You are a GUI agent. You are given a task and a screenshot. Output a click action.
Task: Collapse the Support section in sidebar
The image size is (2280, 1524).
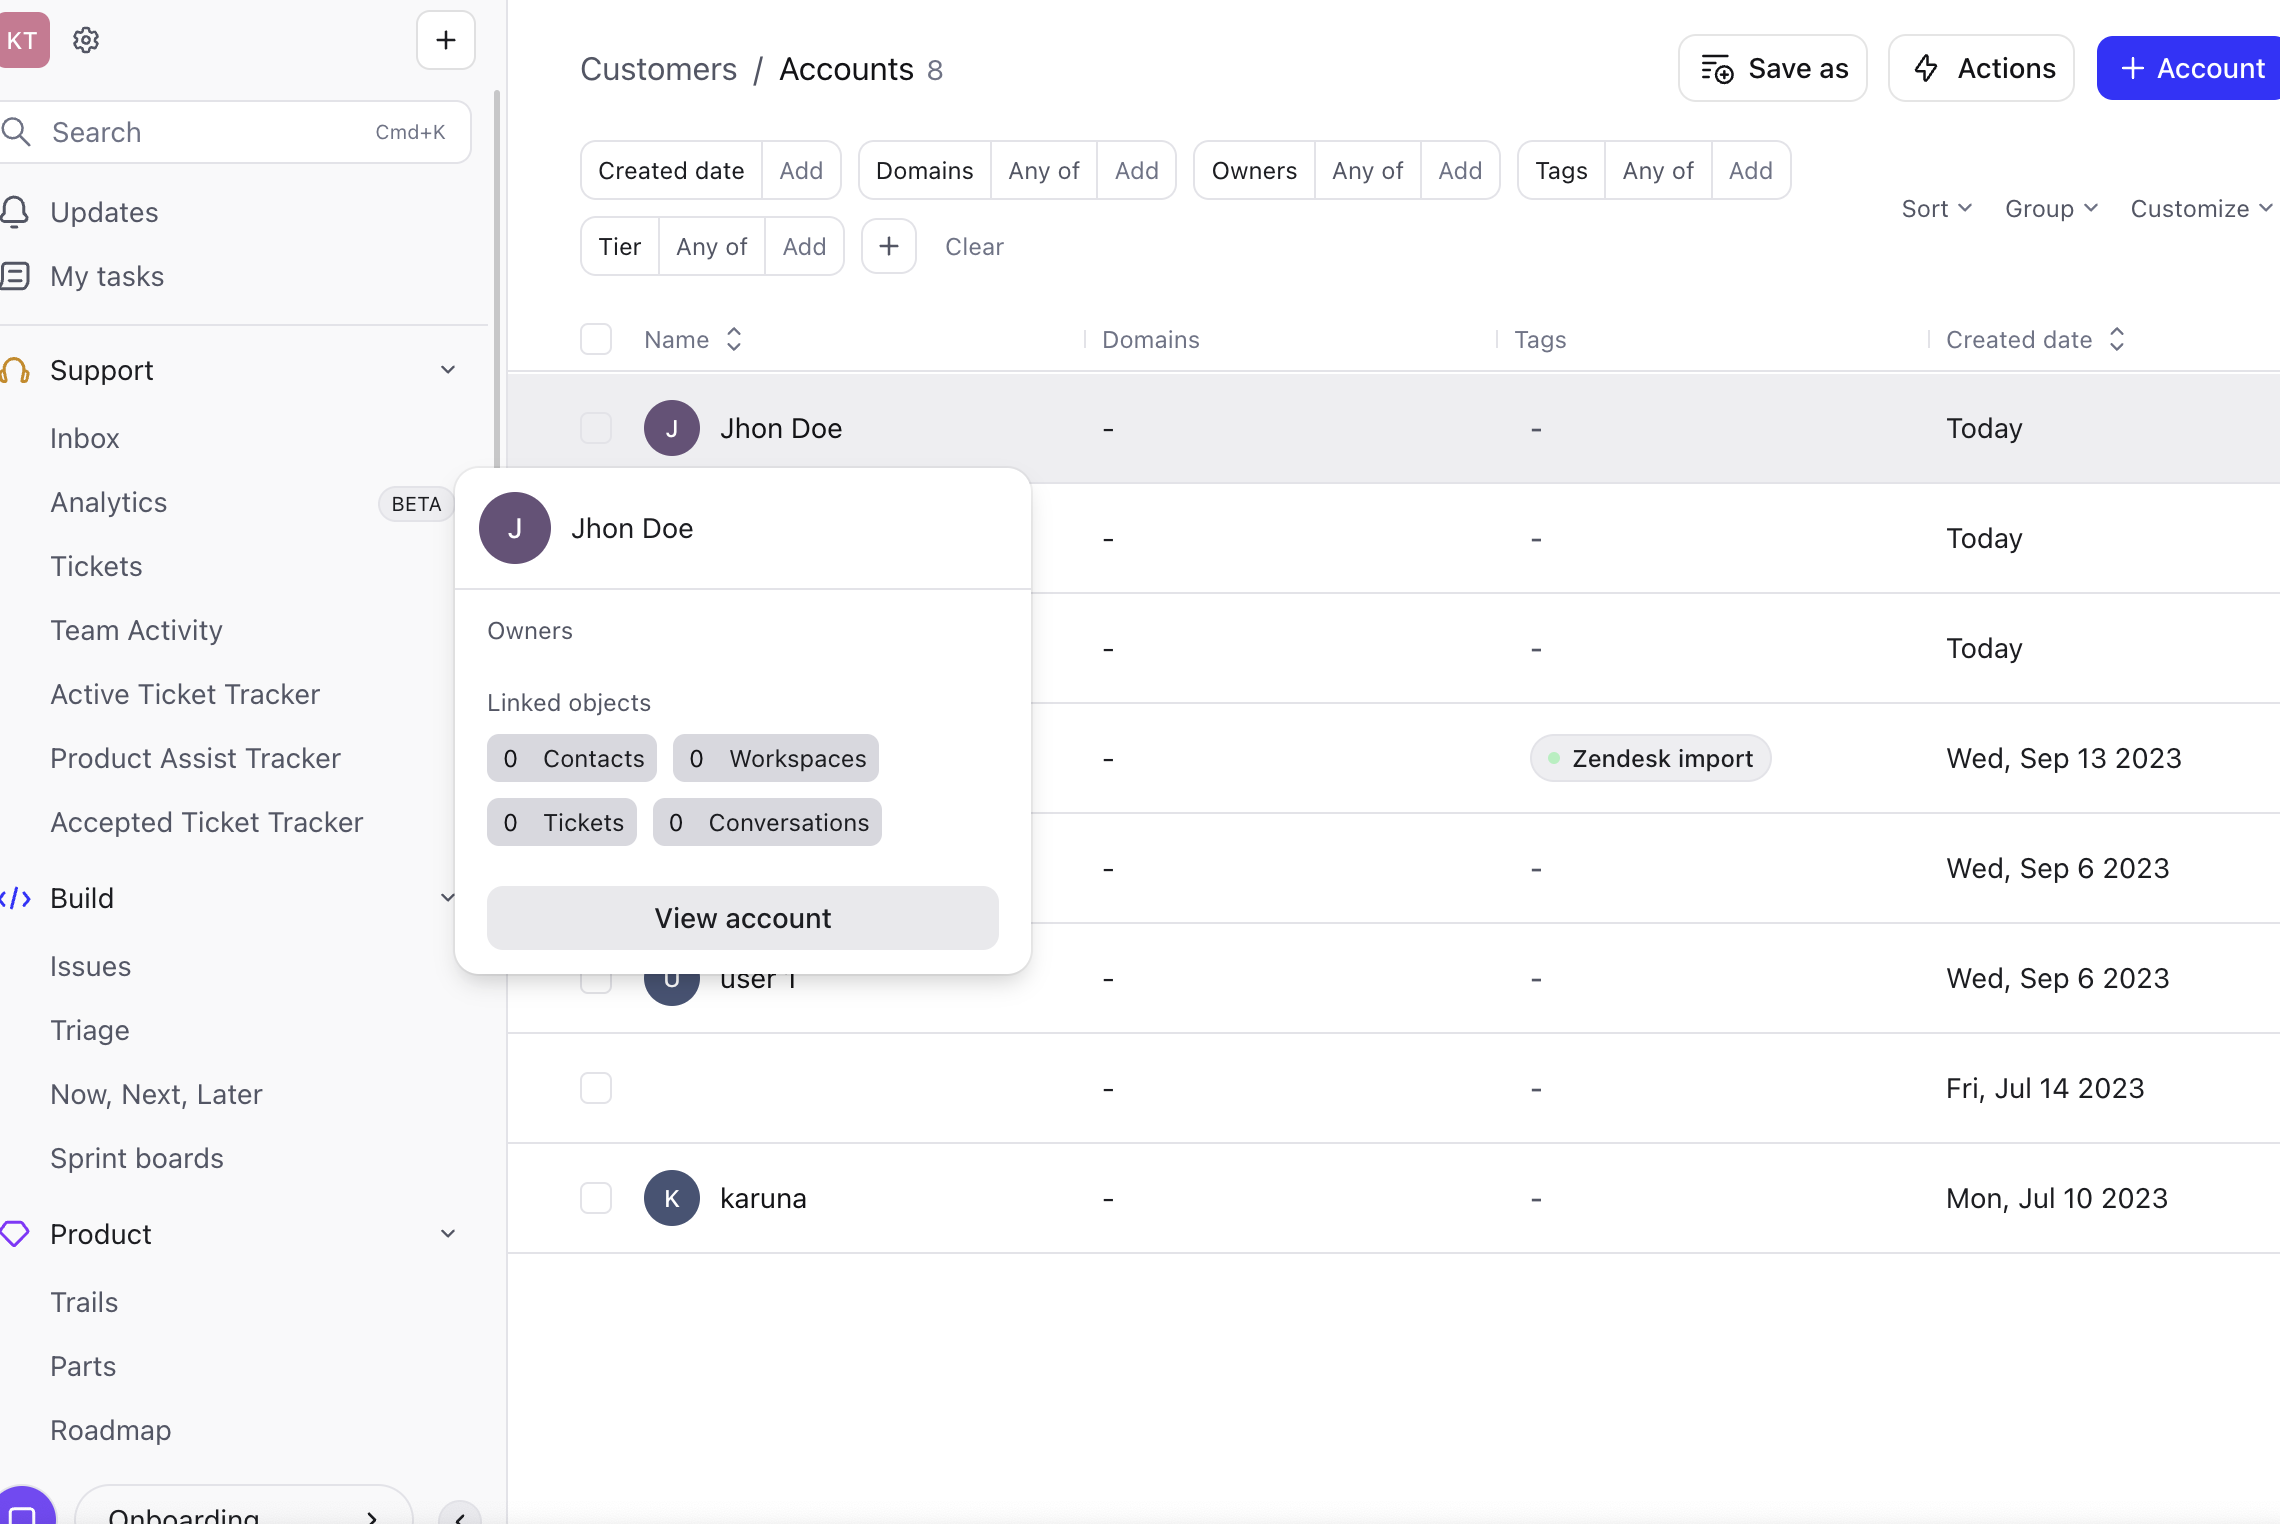[447, 369]
